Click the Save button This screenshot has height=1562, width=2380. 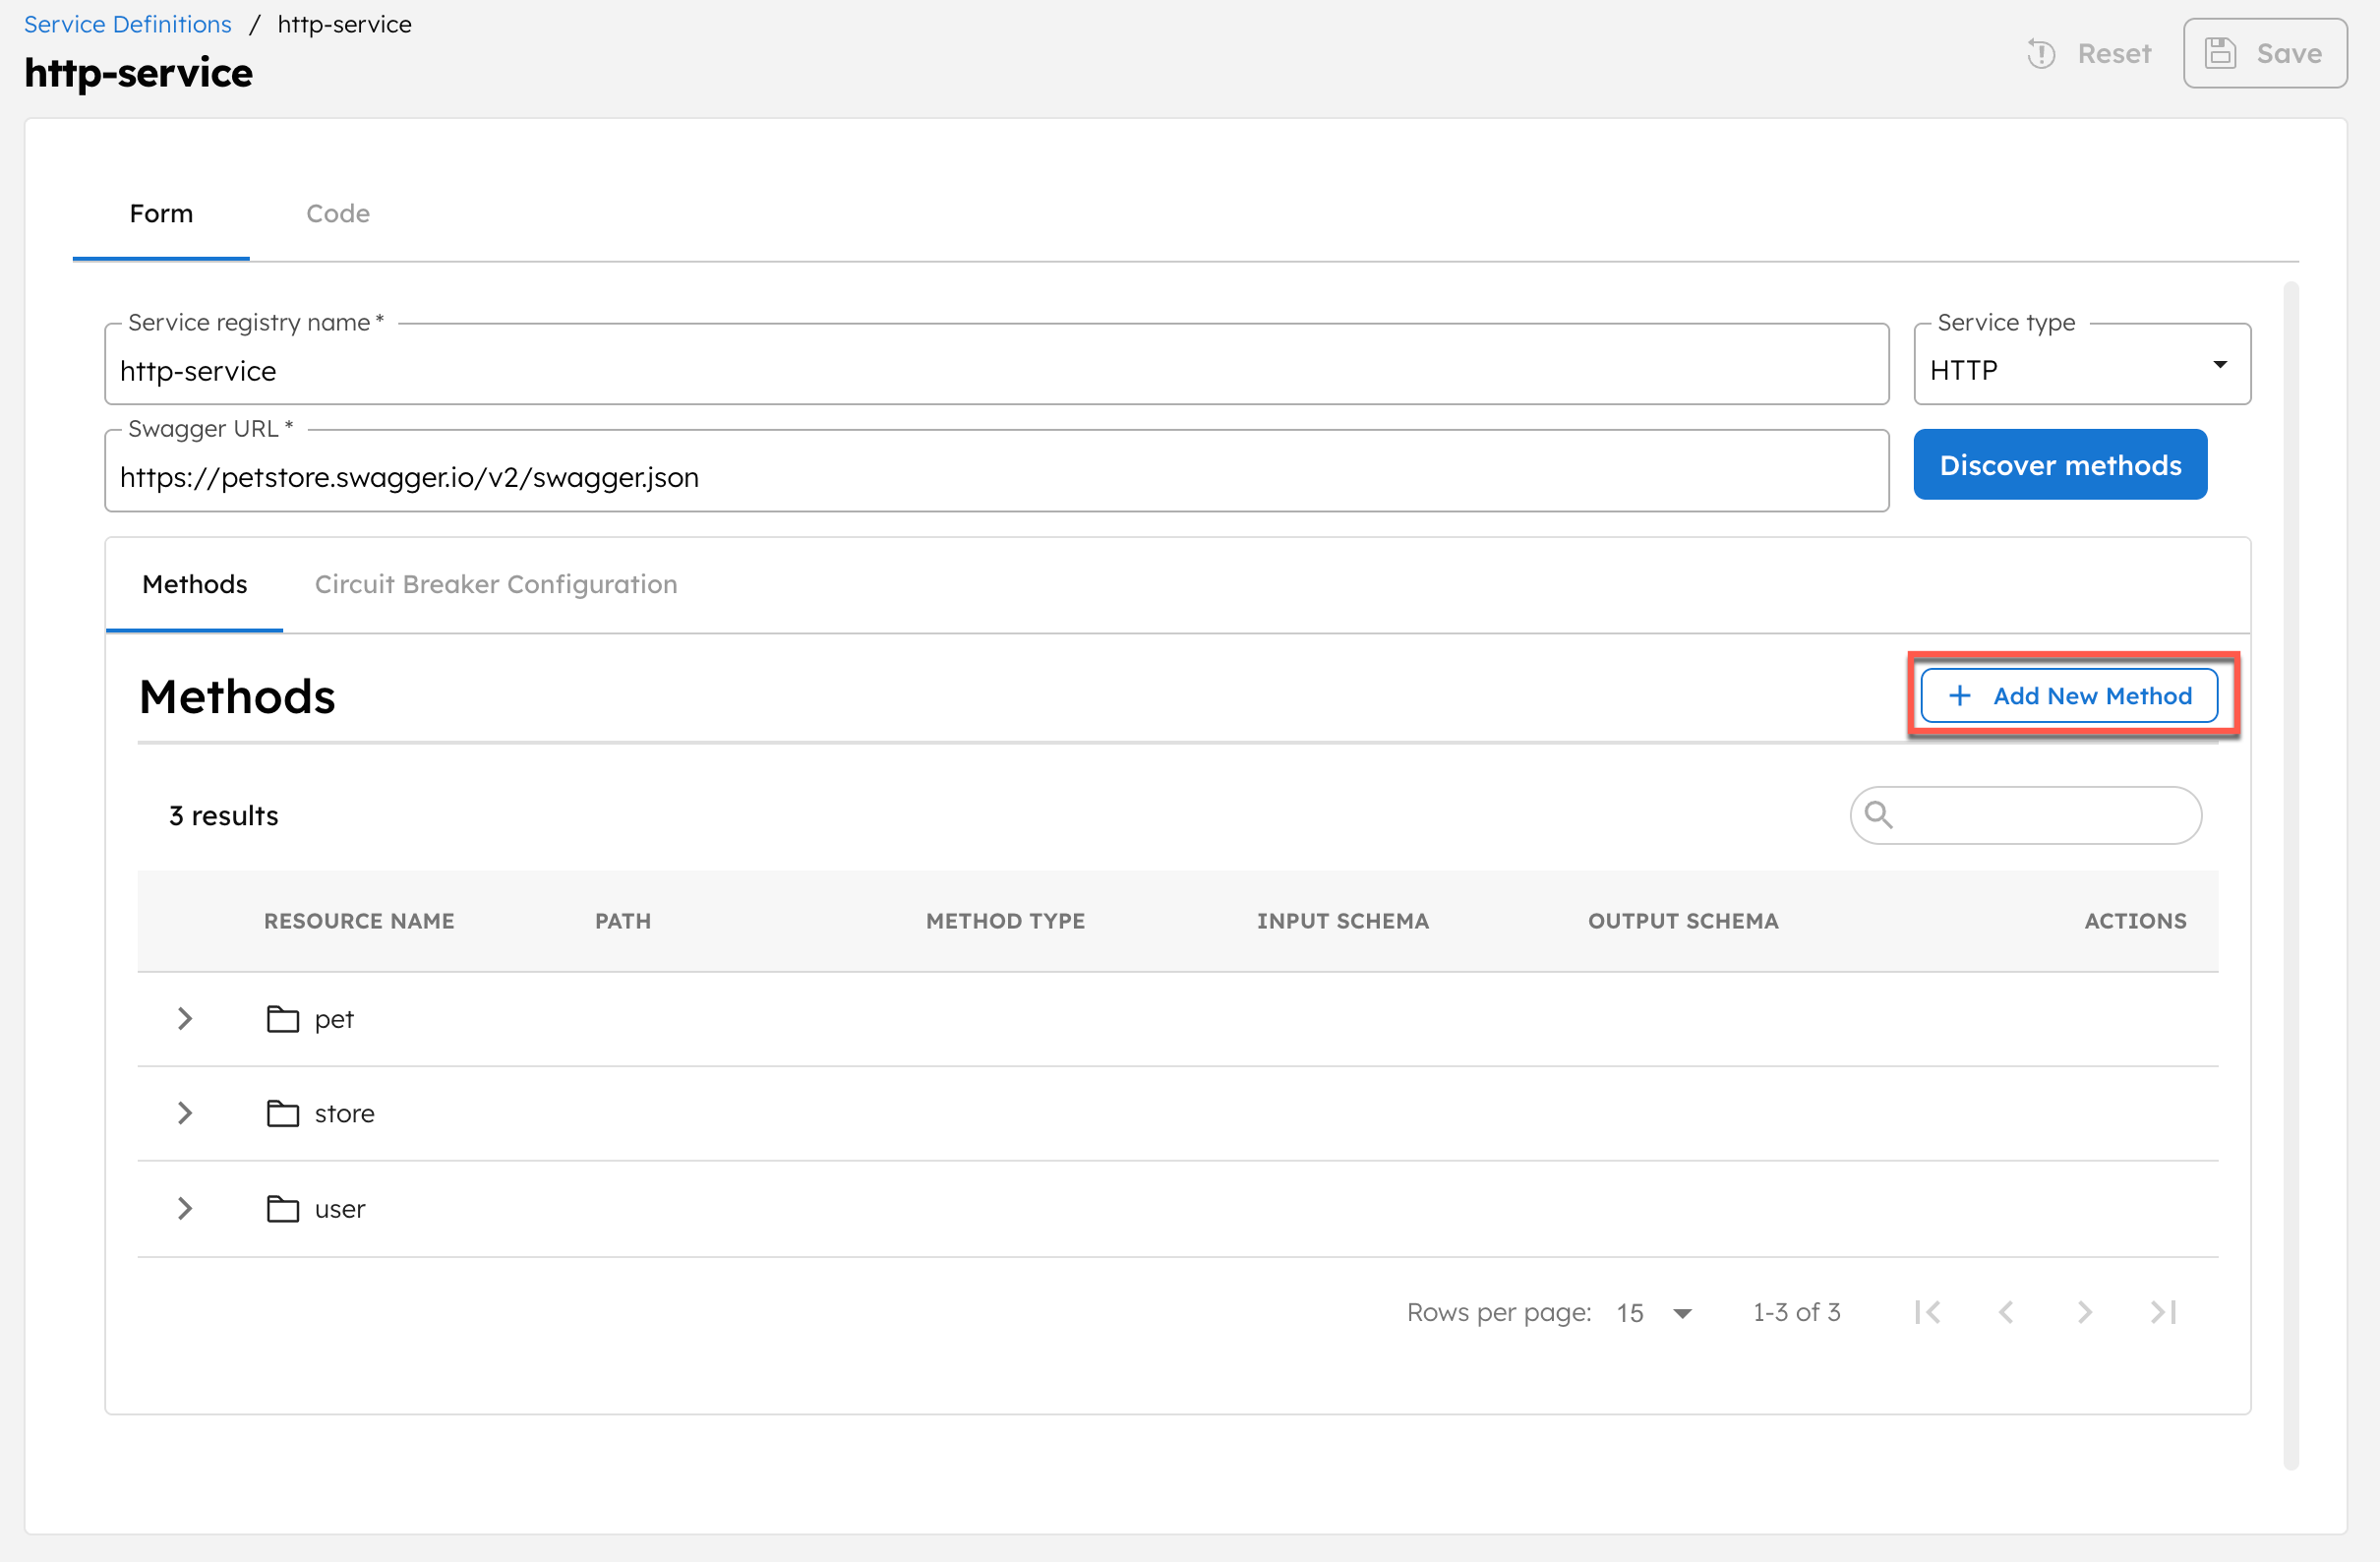pos(2265,54)
